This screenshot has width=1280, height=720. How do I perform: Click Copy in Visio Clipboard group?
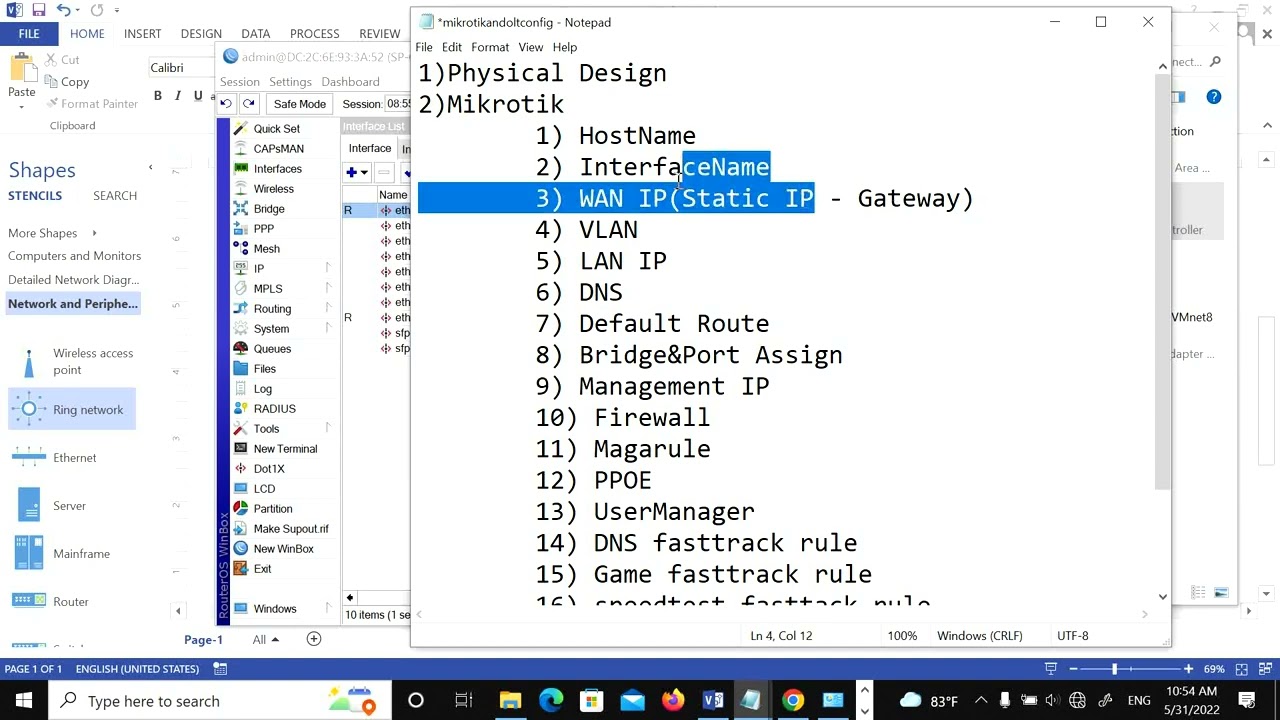click(66, 82)
